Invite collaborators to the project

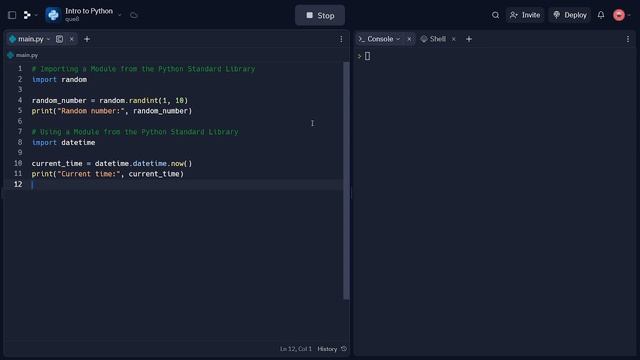tap(525, 15)
